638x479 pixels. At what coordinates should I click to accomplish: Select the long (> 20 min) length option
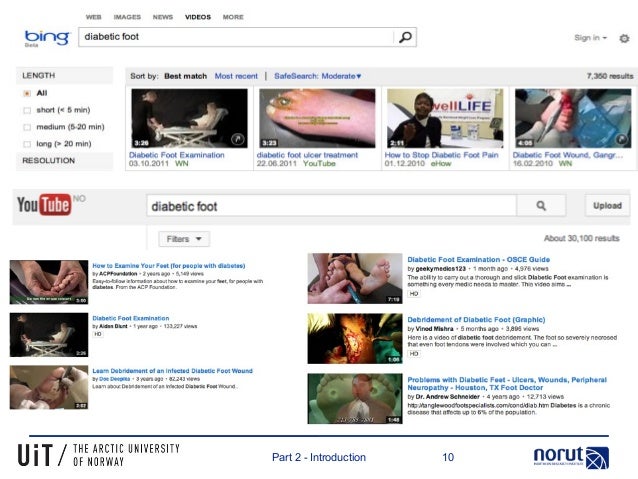pos(27,144)
